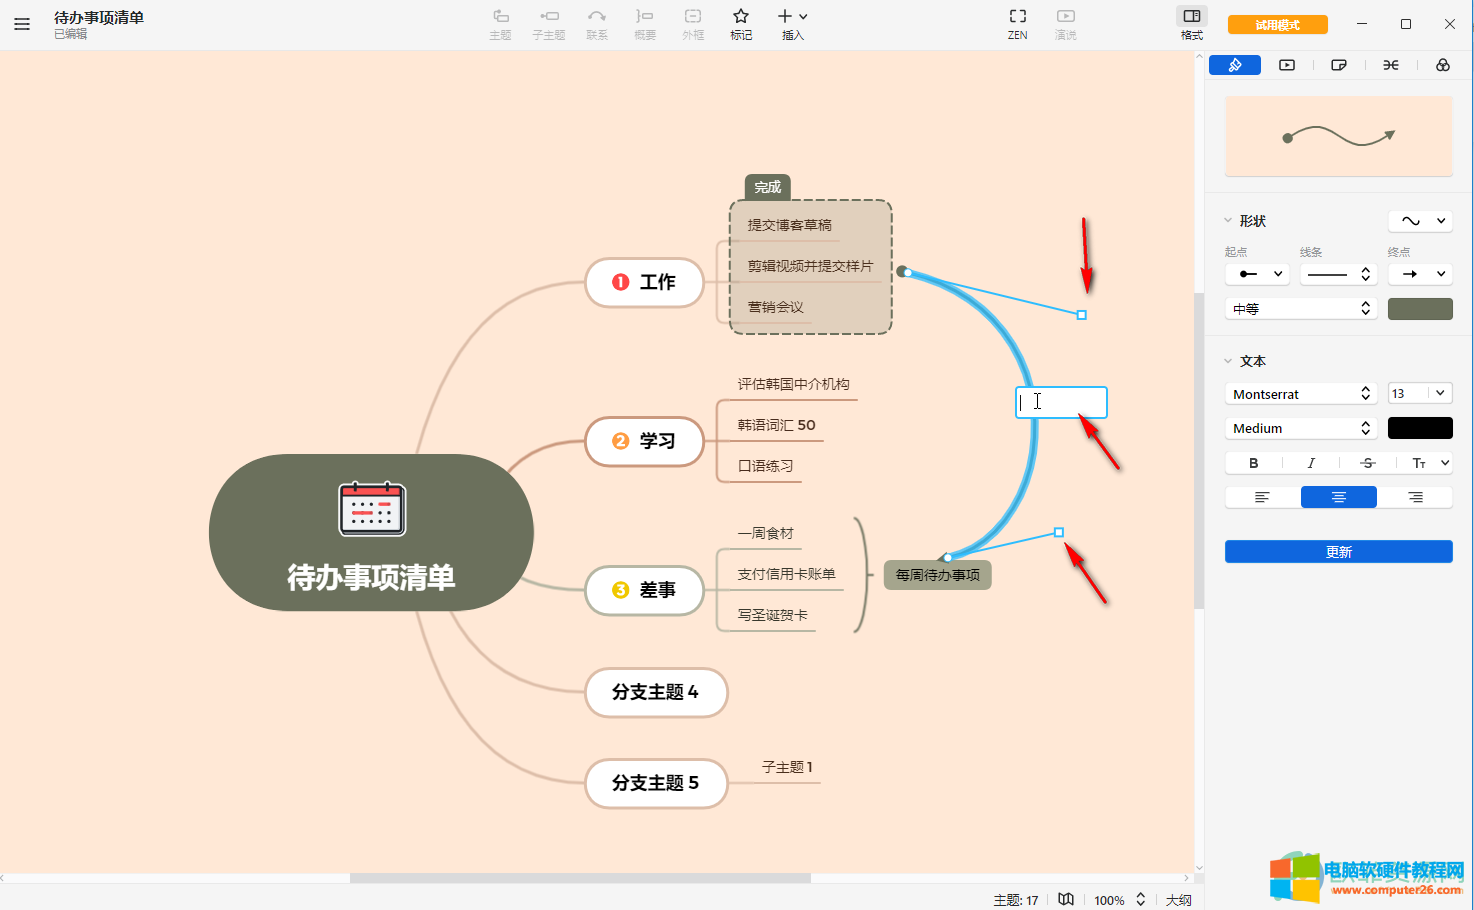Click the black text color swatch
This screenshot has height=910, width=1474.
coord(1420,428)
